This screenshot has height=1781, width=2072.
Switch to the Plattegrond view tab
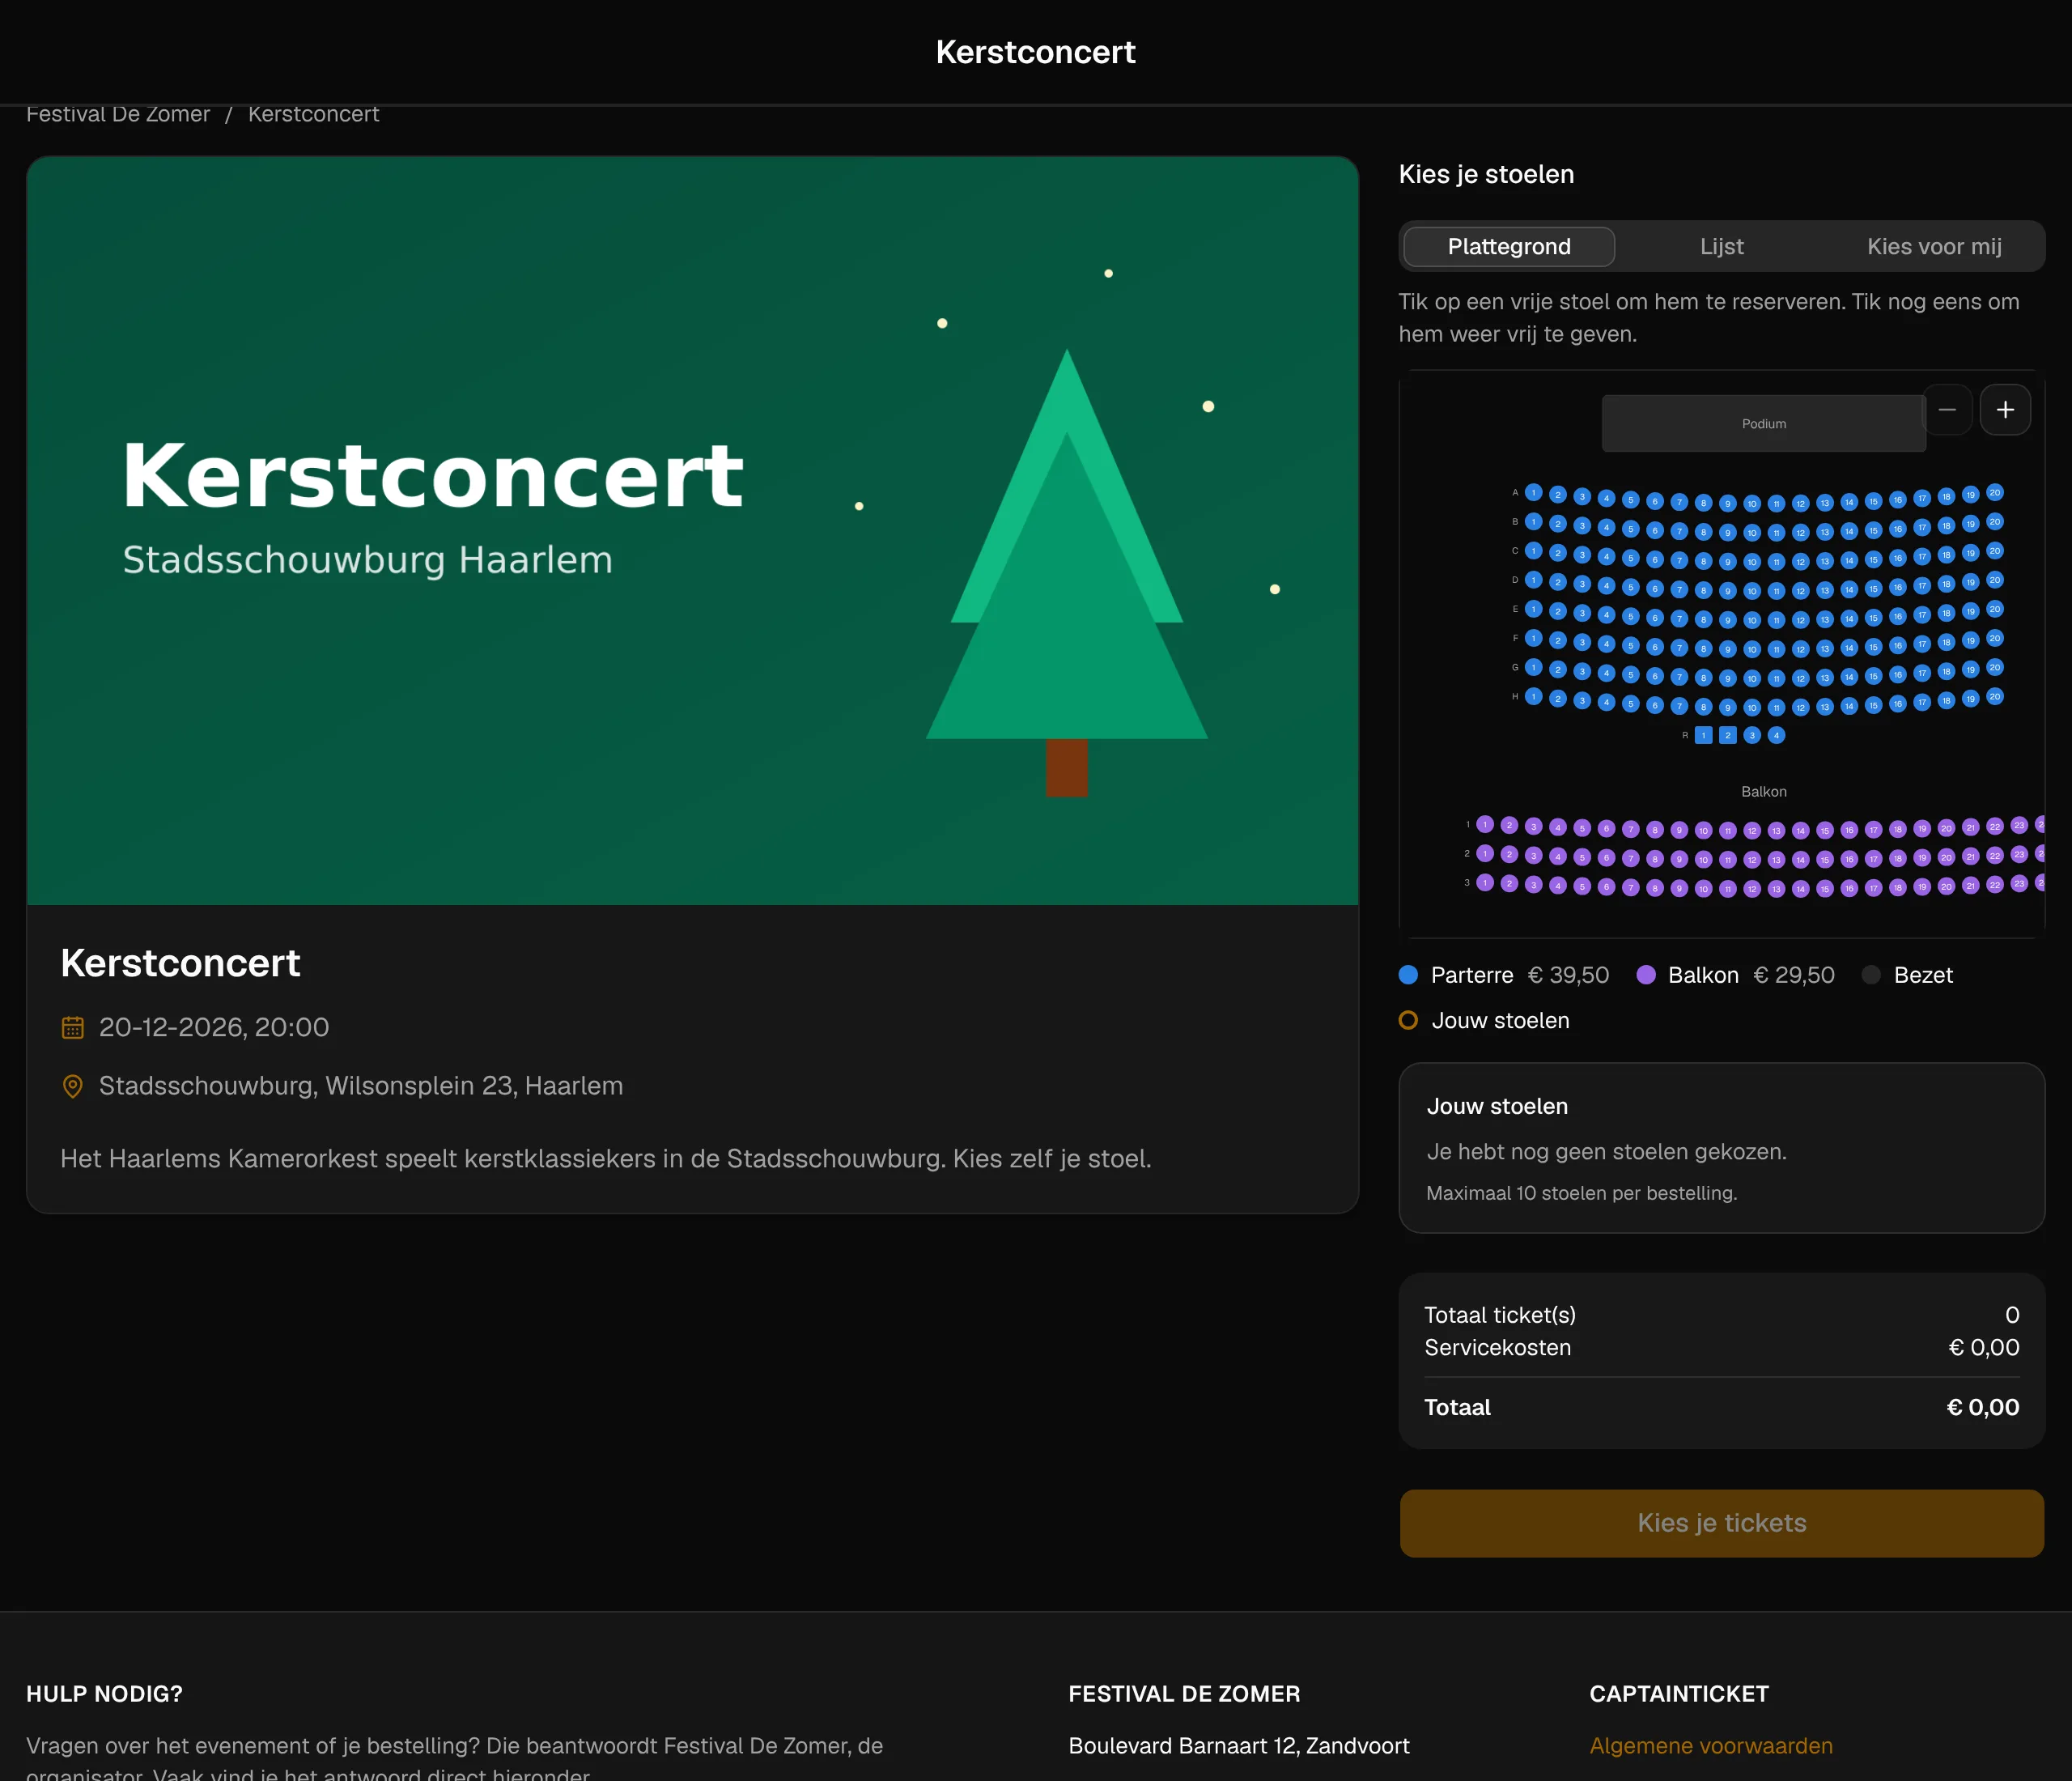pyautogui.click(x=1509, y=247)
